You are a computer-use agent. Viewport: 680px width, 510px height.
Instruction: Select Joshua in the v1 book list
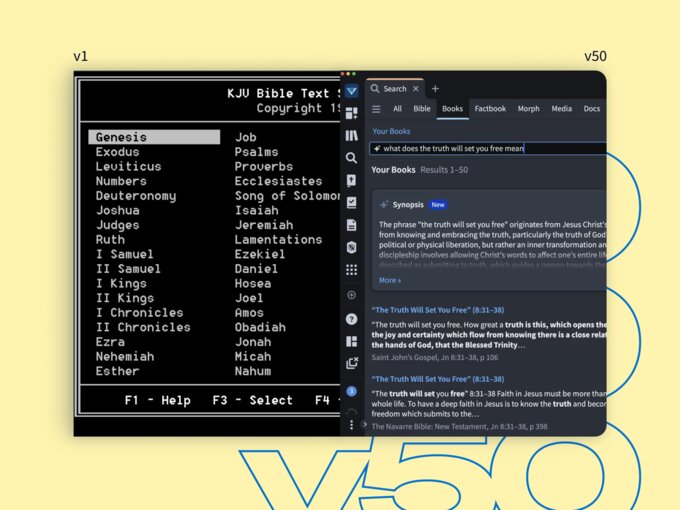point(118,210)
